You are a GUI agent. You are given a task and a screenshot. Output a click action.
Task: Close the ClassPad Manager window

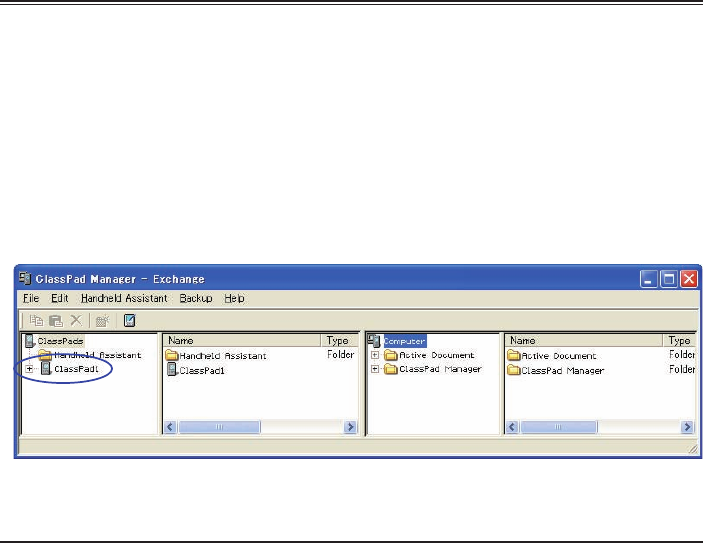[x=689, y=279]
